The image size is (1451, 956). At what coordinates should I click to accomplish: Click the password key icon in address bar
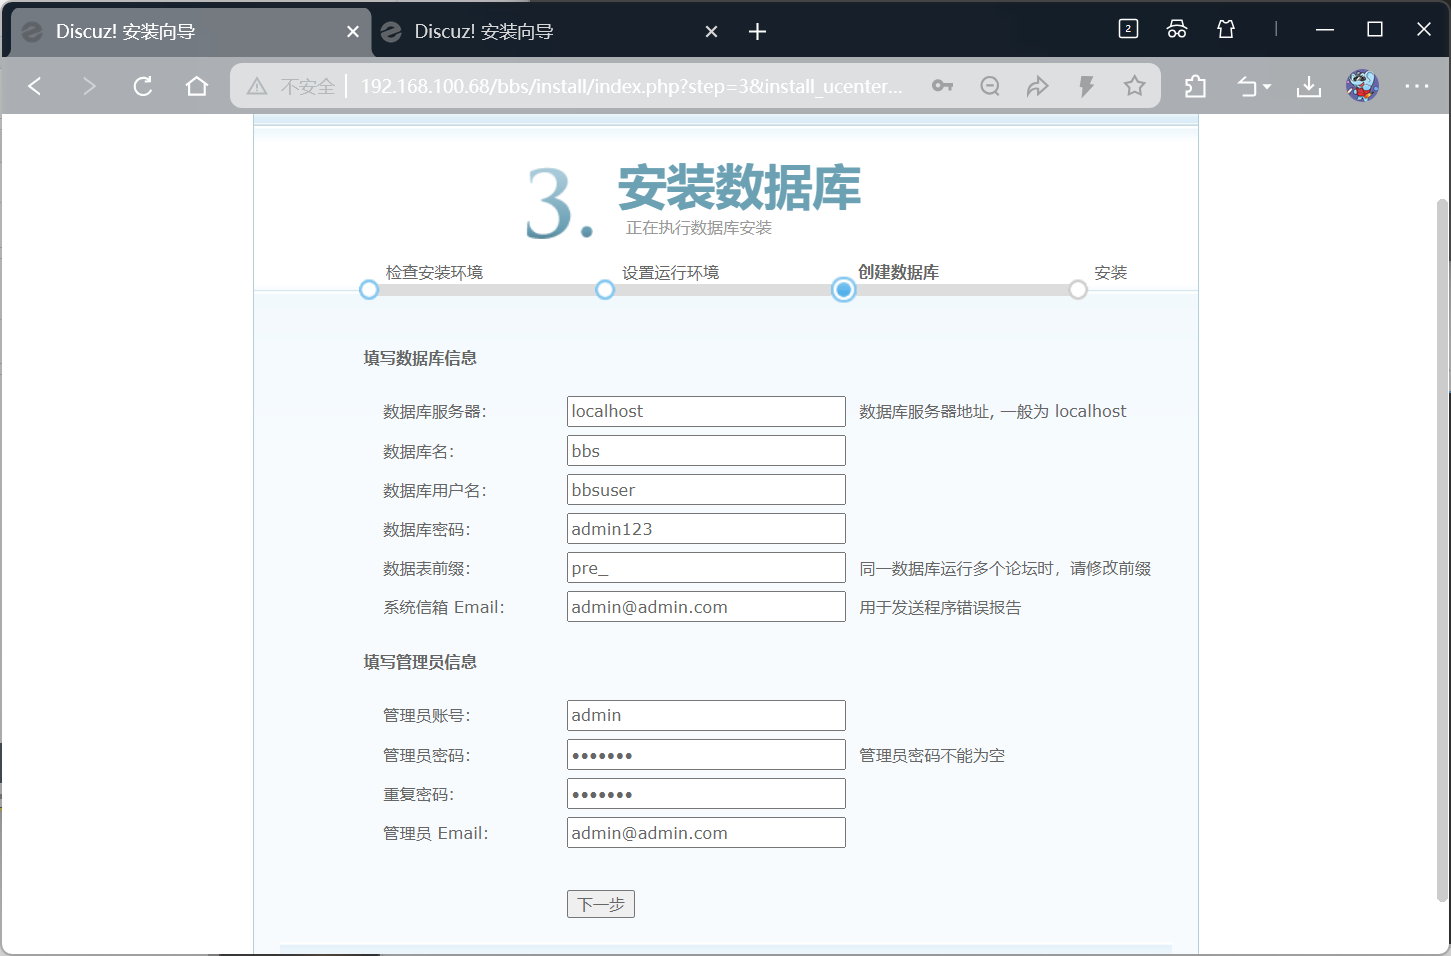pyautogui.click(x=942, y=86)
